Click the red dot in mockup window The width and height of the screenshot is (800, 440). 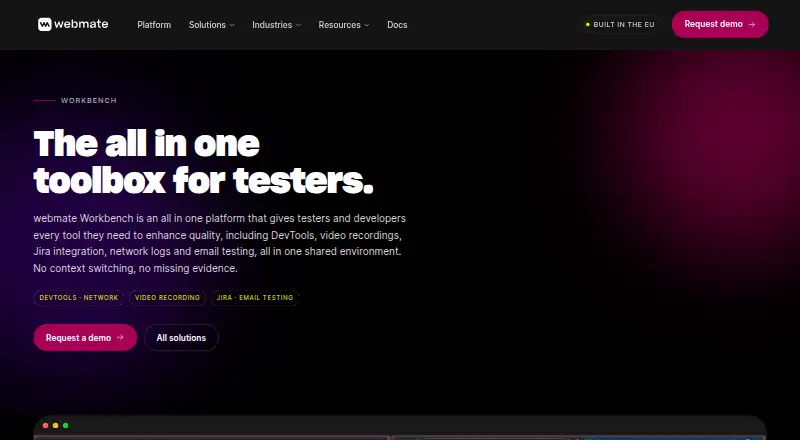(x=45, y=425)
